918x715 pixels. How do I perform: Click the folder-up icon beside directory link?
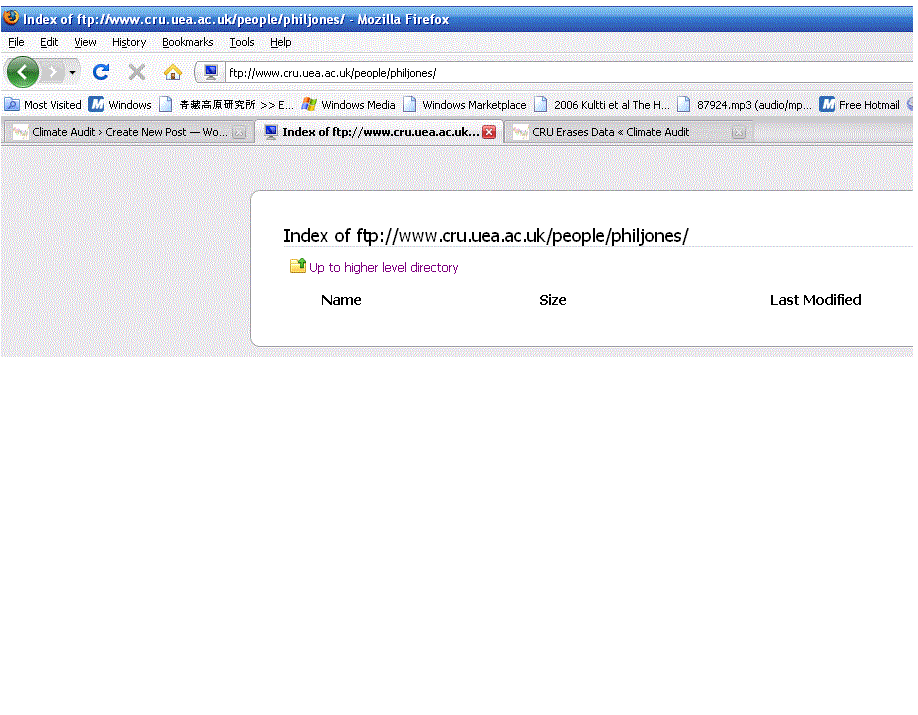298,266
